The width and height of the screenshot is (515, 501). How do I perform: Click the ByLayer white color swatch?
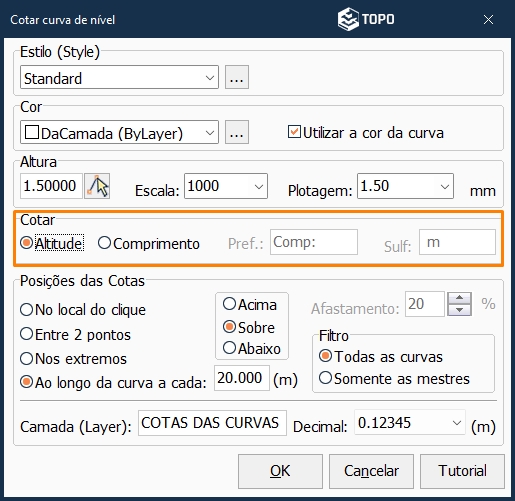click(x=32, y=132)
